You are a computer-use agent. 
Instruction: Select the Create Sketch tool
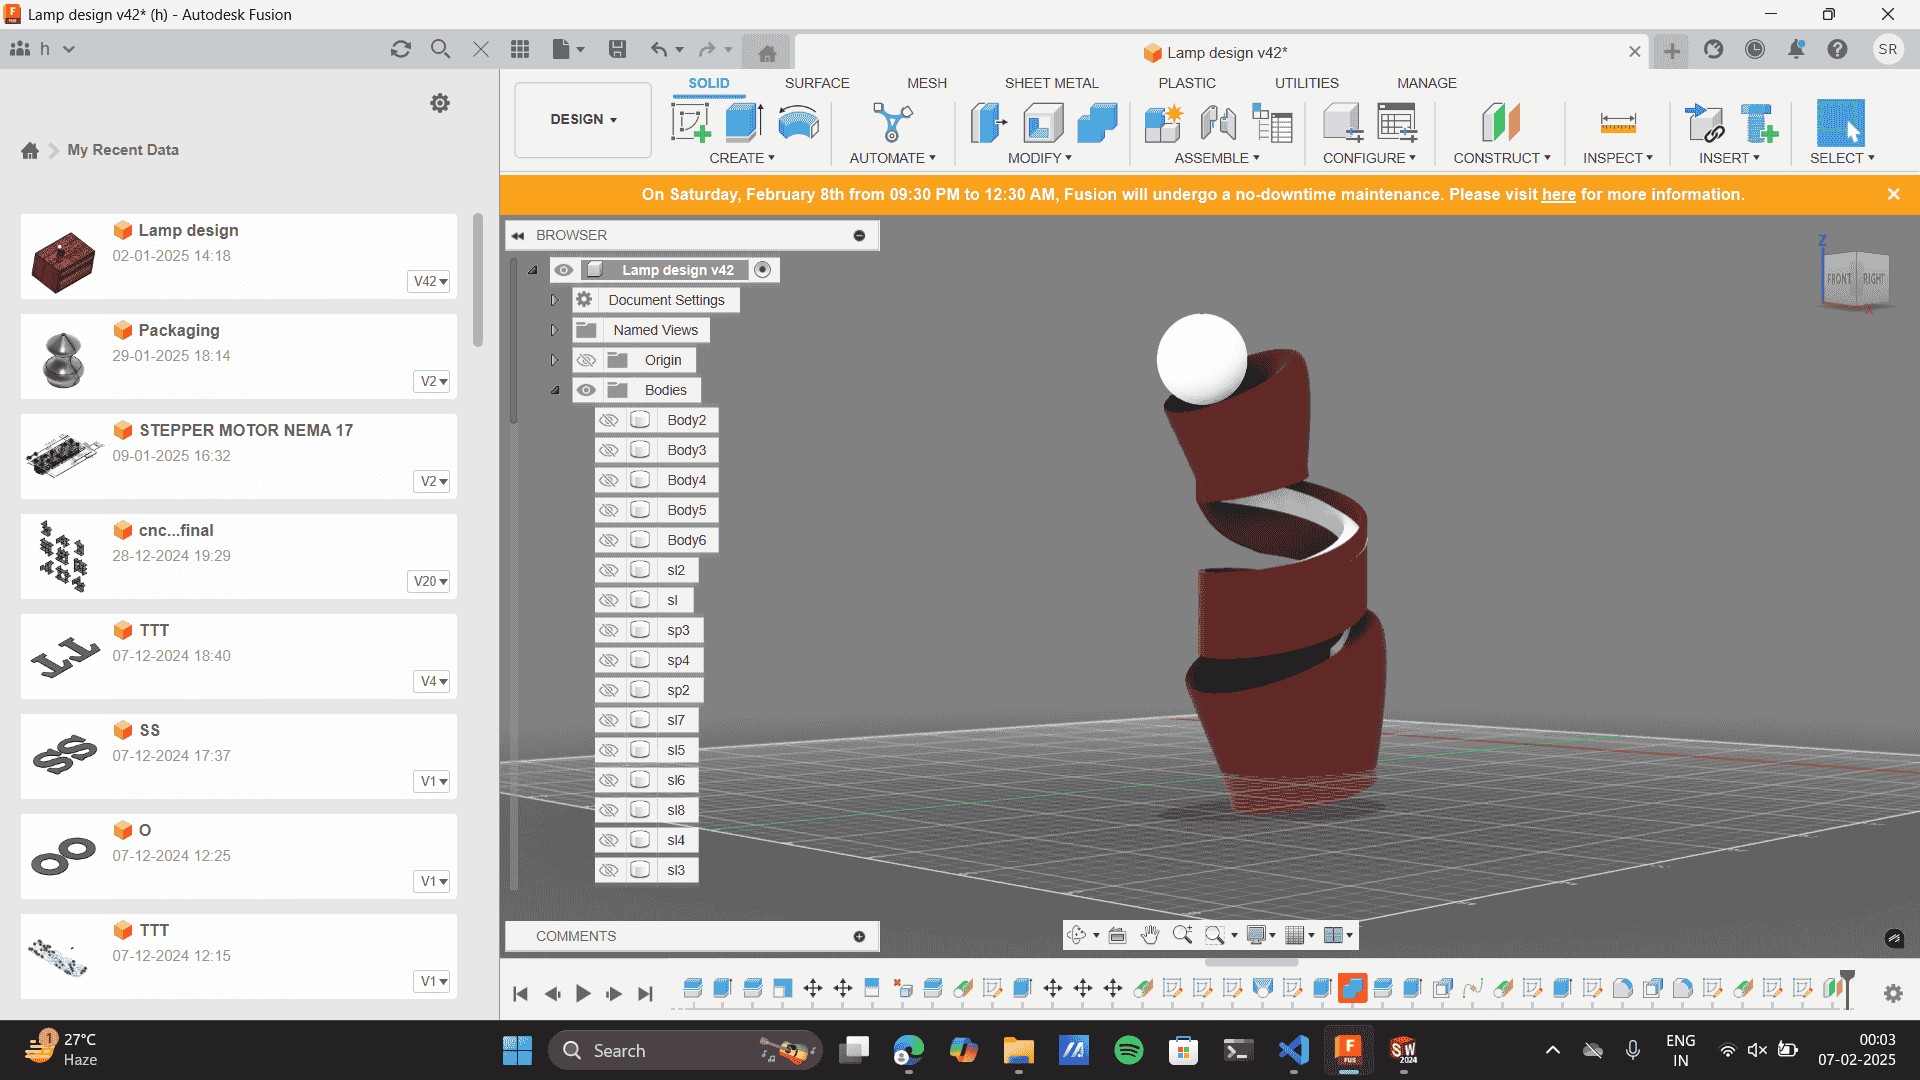pyautogui.click(x=690, y=122)
